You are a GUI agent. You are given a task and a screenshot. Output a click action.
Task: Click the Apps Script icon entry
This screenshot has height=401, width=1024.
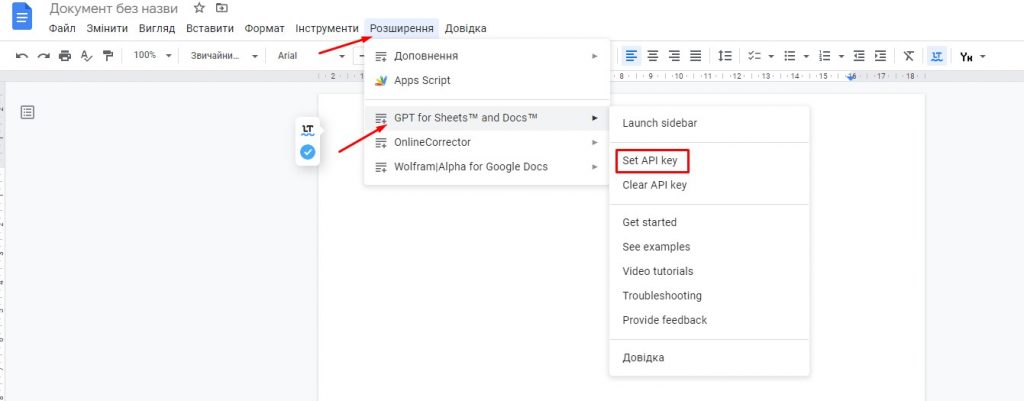click(x=381, y=80)
